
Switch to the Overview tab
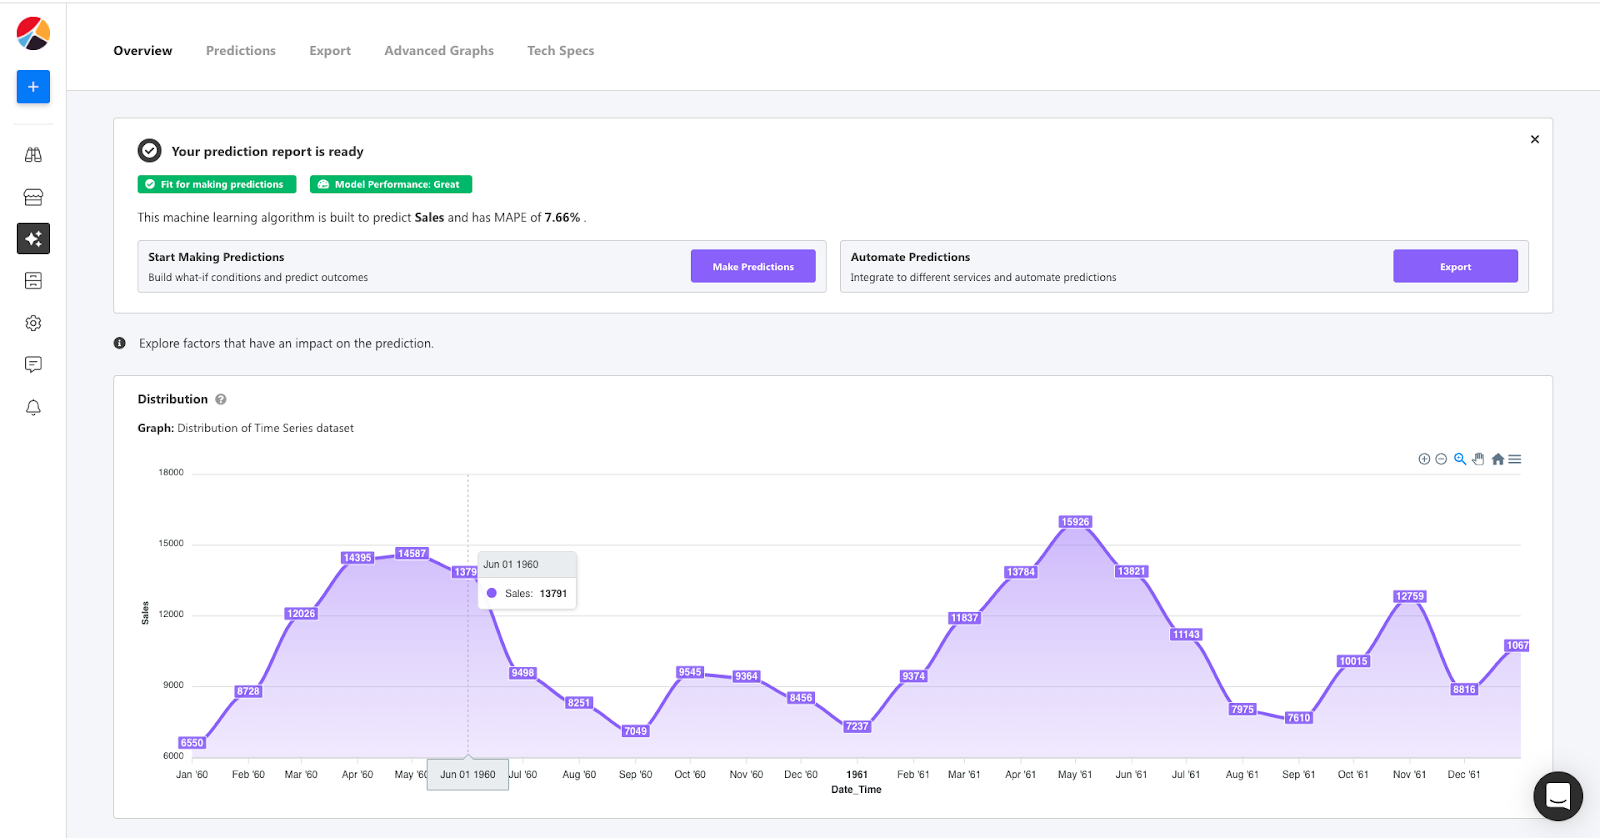click(143, 51)
